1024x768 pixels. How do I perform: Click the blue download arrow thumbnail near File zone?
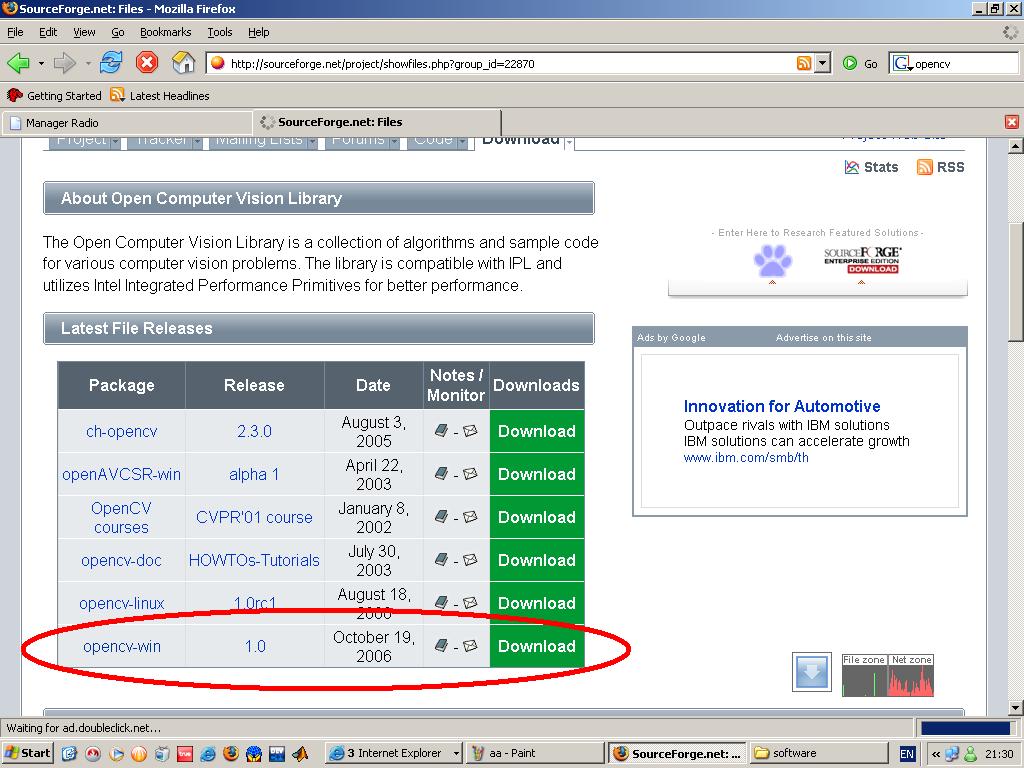coord(811,672)
